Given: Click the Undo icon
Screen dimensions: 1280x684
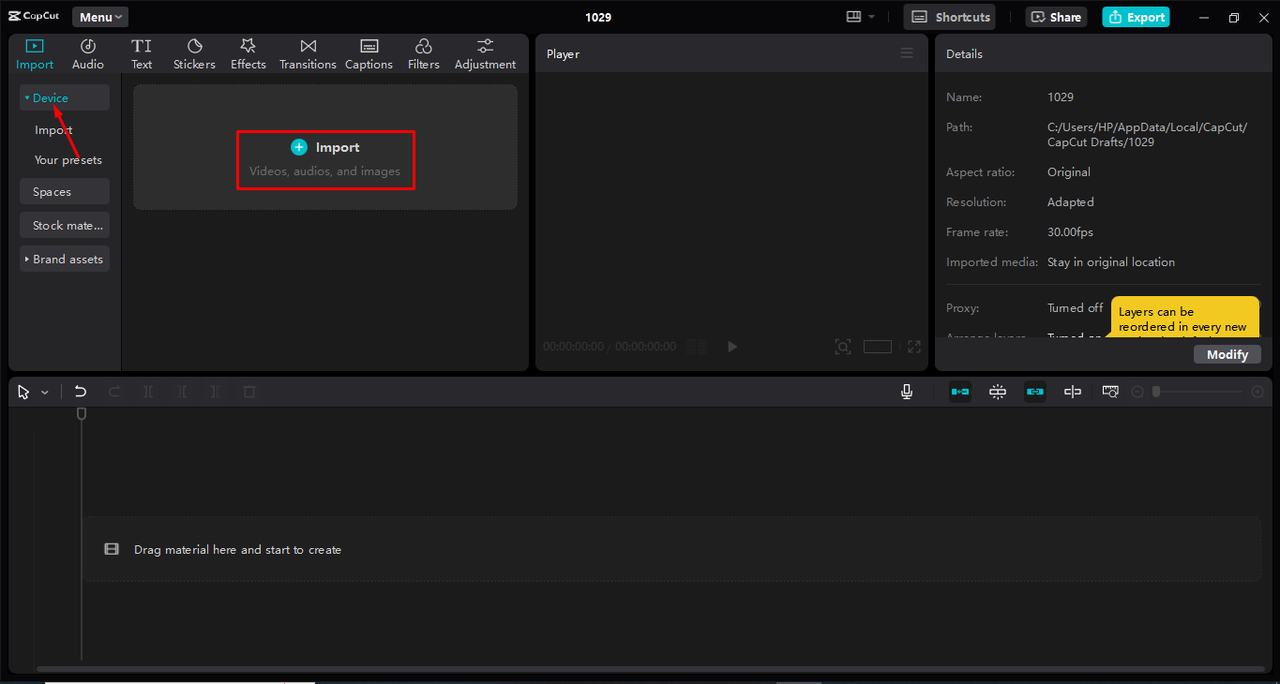Looking at the screenshot, I should tap(81, 392).
